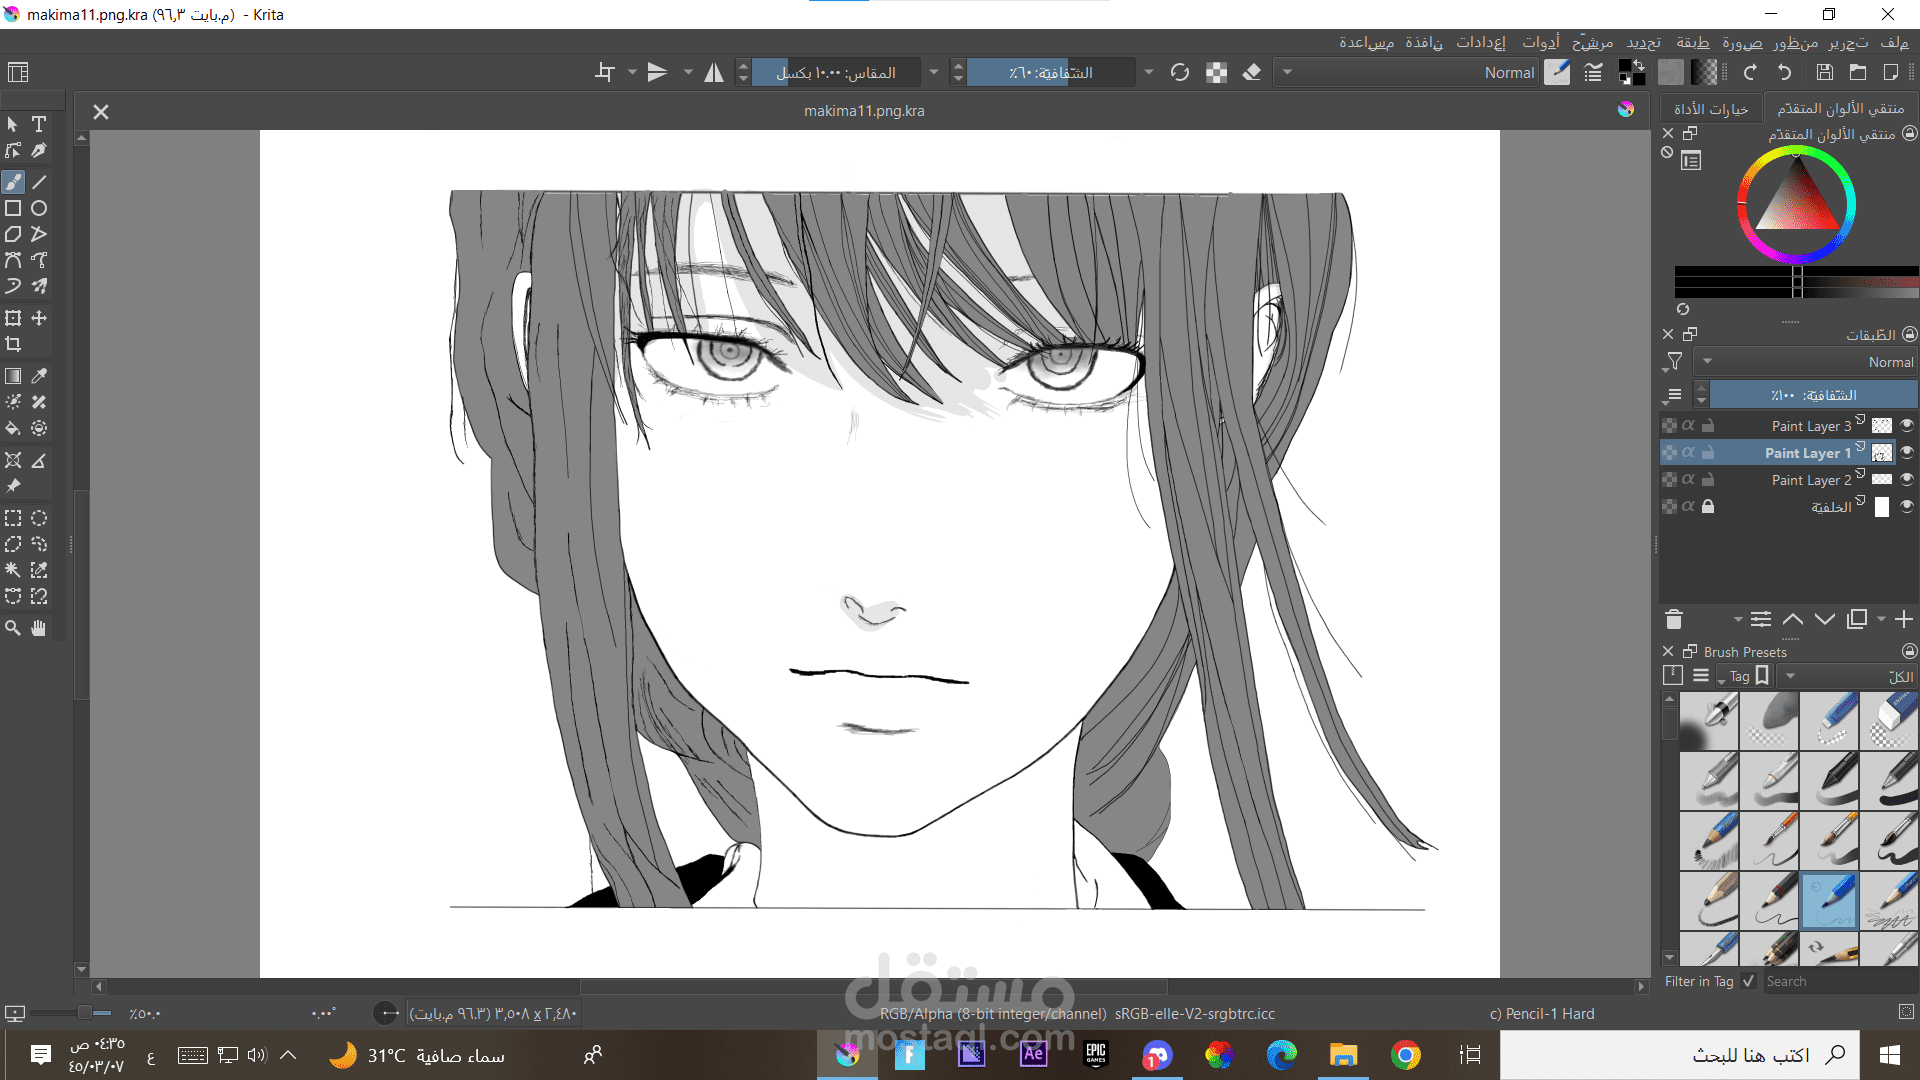This screenshot has width=1920, height=1080.
Task: Unlock the الخلفية background layer
Action: pos(1709,506)
